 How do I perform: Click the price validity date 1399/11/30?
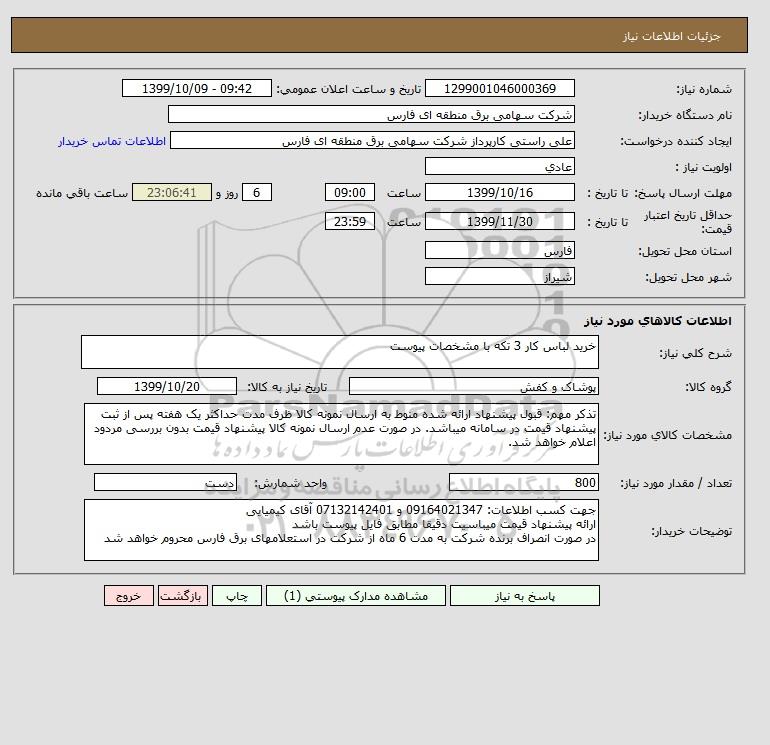tap(499, 221)
